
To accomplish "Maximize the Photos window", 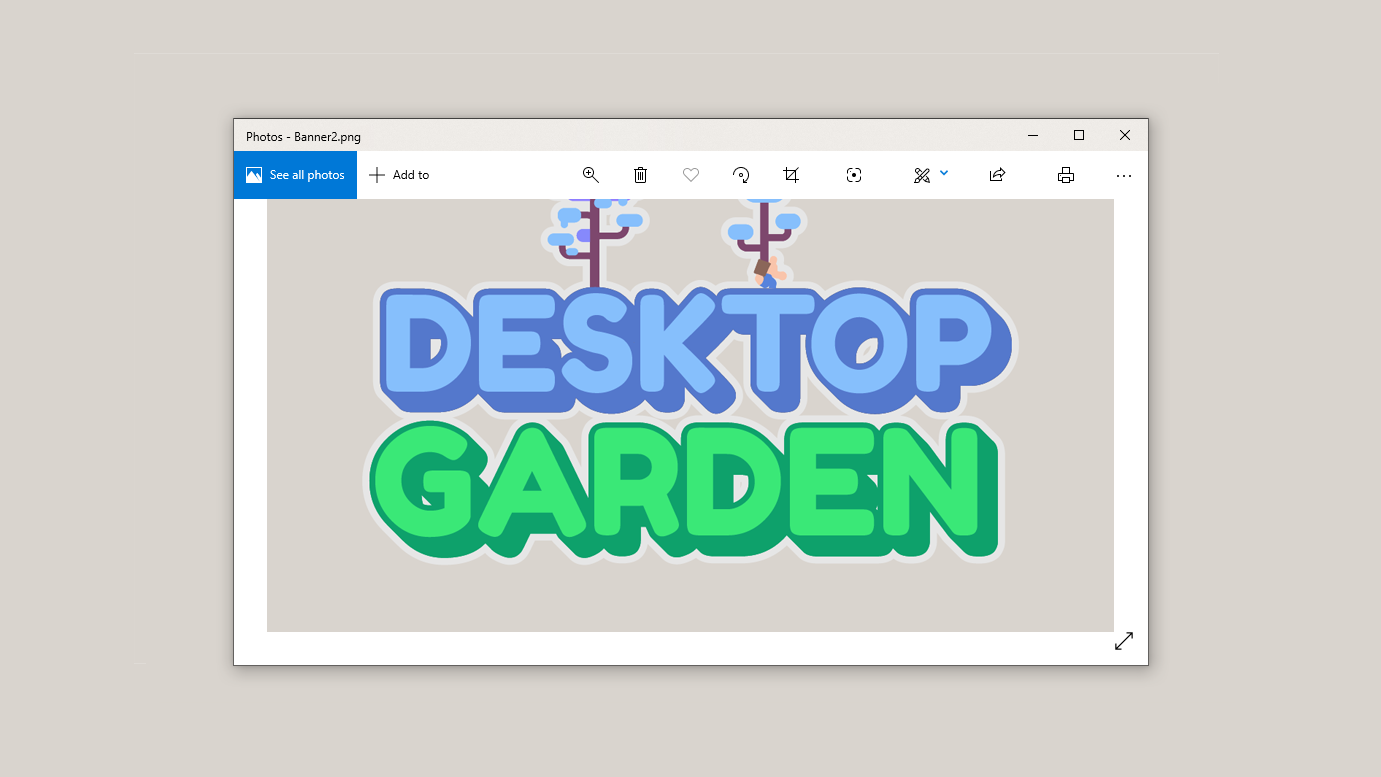I will [1079, 135].
